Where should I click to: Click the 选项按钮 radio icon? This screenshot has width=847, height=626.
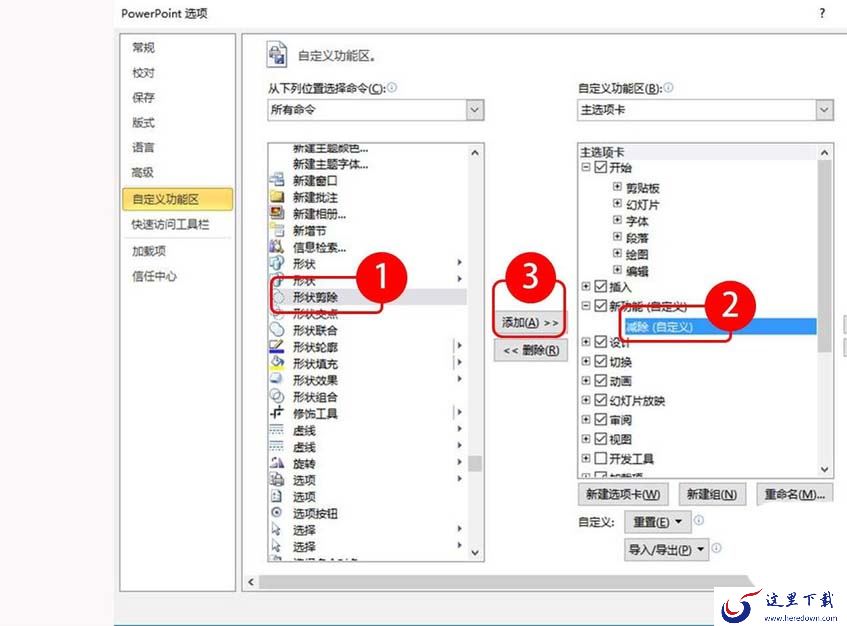(277, 512)
